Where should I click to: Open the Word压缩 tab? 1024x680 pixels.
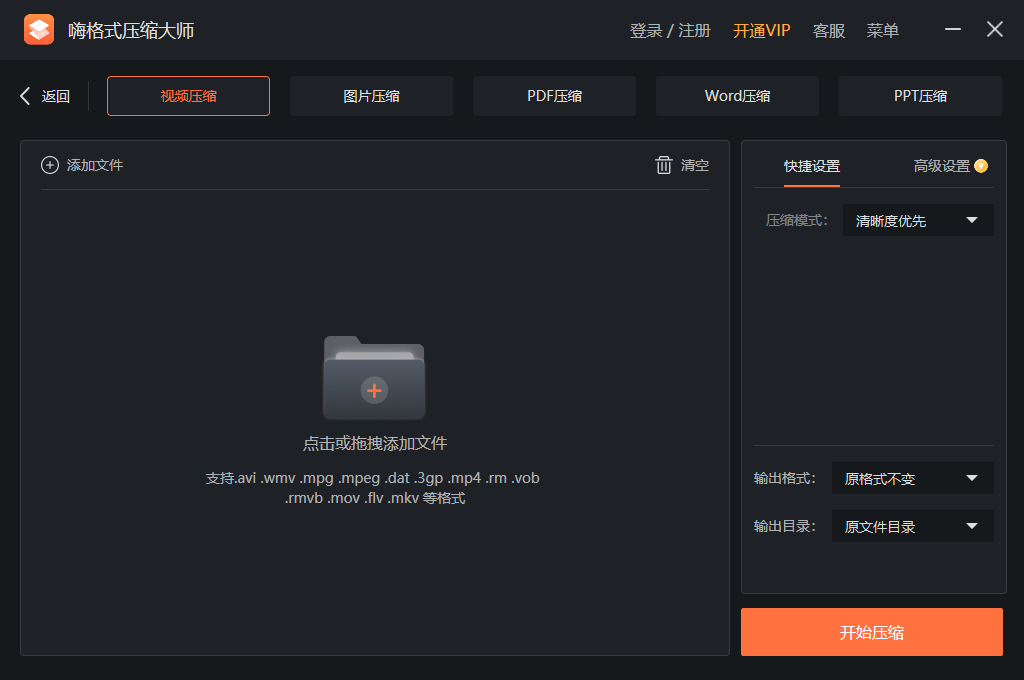737,95
